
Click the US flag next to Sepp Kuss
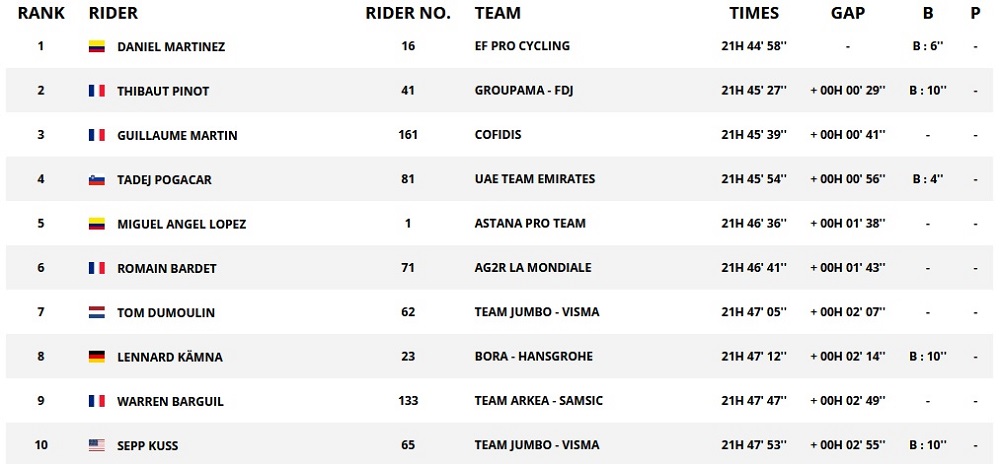pyautogui.click(x=97, y=445)
